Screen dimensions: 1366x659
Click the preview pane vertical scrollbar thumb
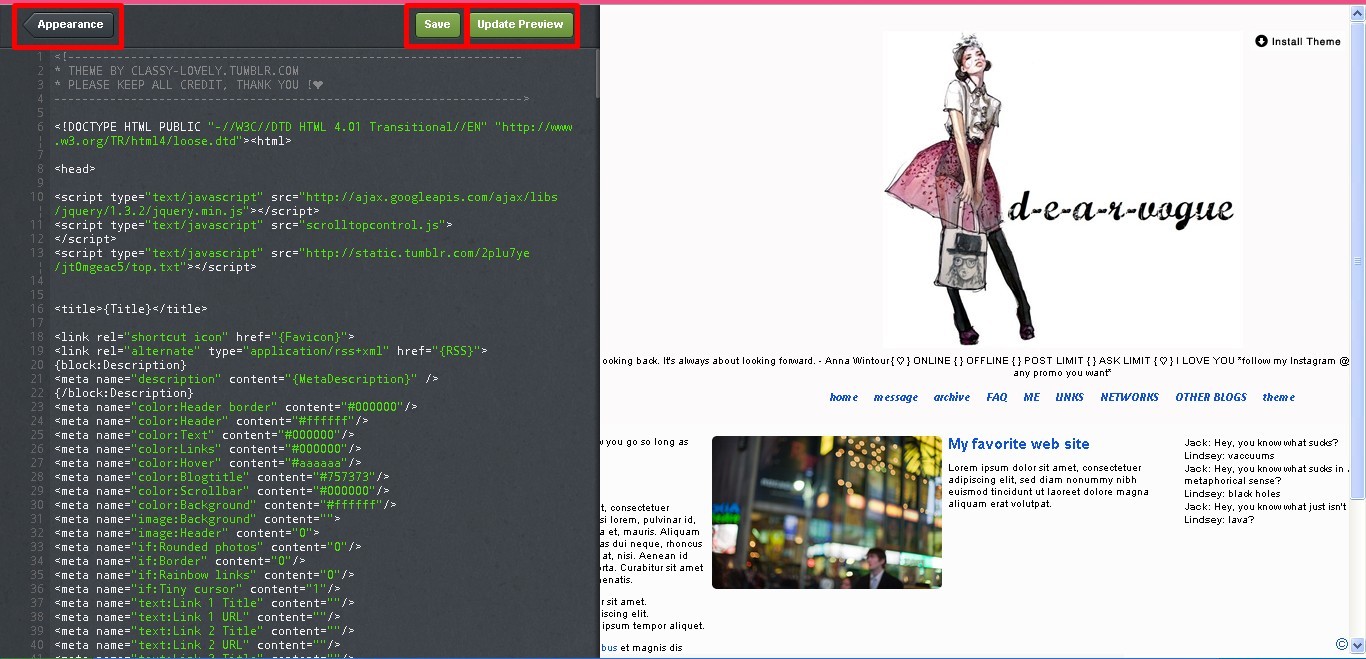click(1357, 263)
